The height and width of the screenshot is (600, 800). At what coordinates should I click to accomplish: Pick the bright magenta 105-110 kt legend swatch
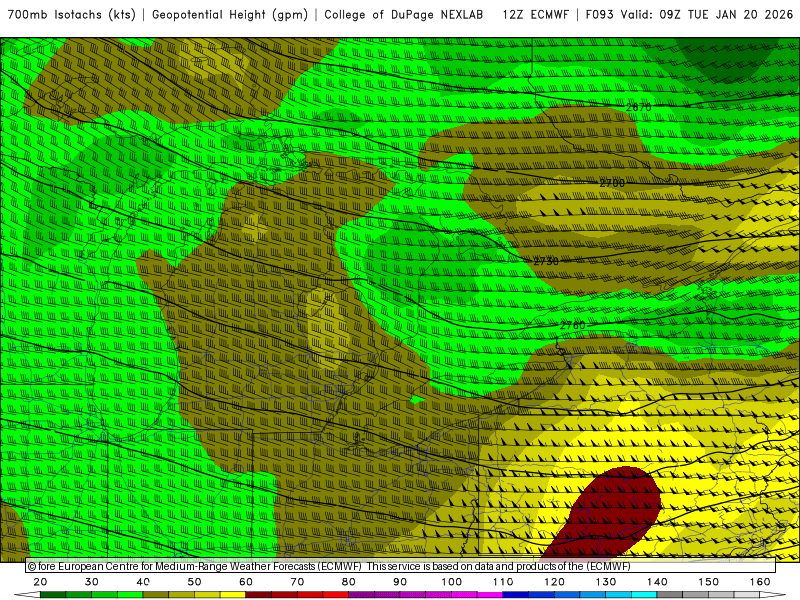490,595
